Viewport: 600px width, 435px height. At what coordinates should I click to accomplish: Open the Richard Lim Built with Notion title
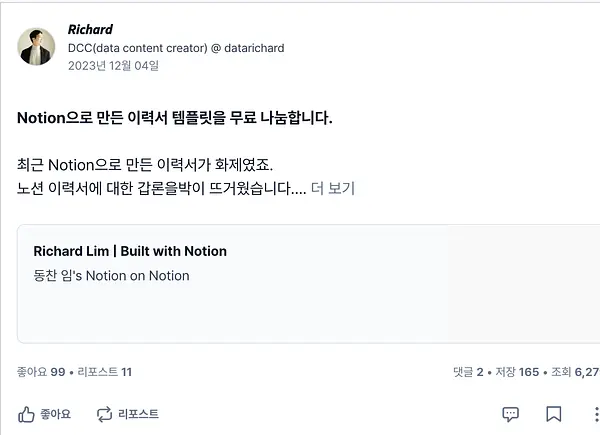[x=130, y=251]
